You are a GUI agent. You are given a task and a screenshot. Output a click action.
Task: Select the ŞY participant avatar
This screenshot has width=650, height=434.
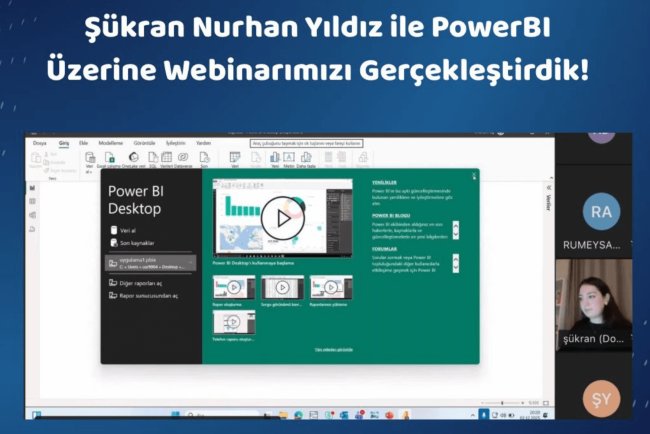pyautogui.click(x=601, y=399)
